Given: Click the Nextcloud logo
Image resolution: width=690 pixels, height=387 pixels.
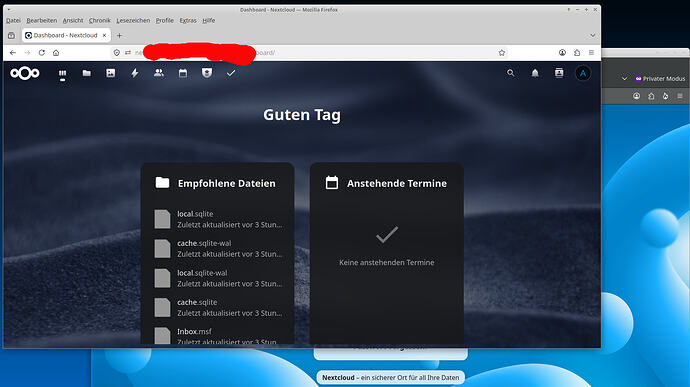Looking at the screenshot, I should coord(25,73).
